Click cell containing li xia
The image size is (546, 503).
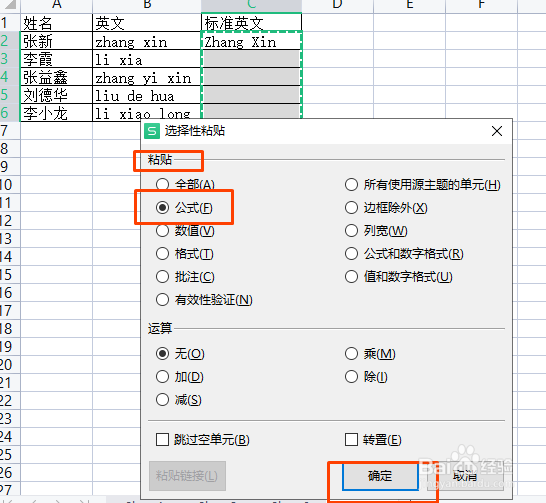pyautogui.click(x=147, y=59)
